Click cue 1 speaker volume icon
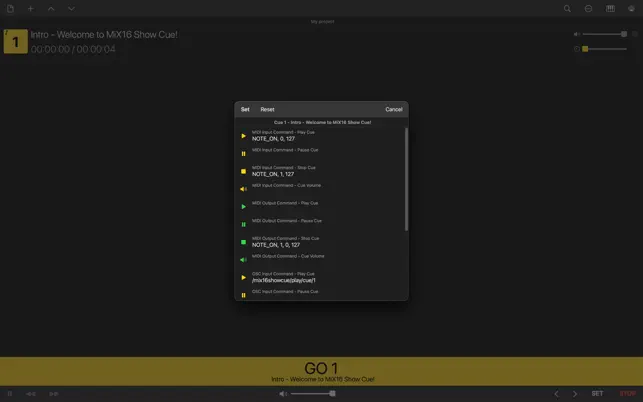 point(577,34)
